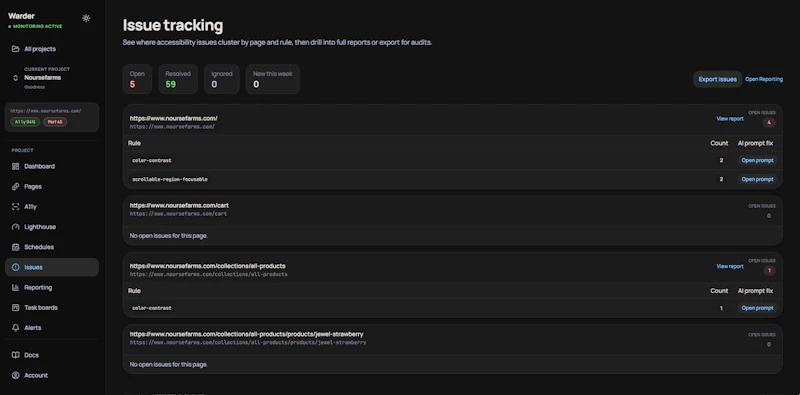Click the Issues alert icon

15,267
